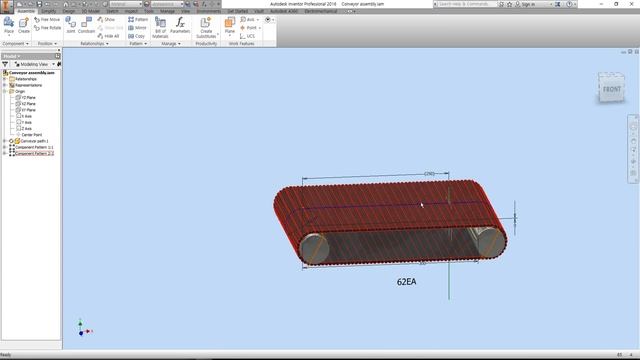Screen dimensions: 640x360
Task: Switch to the Sketch ribbon tab
Action: 112,11
